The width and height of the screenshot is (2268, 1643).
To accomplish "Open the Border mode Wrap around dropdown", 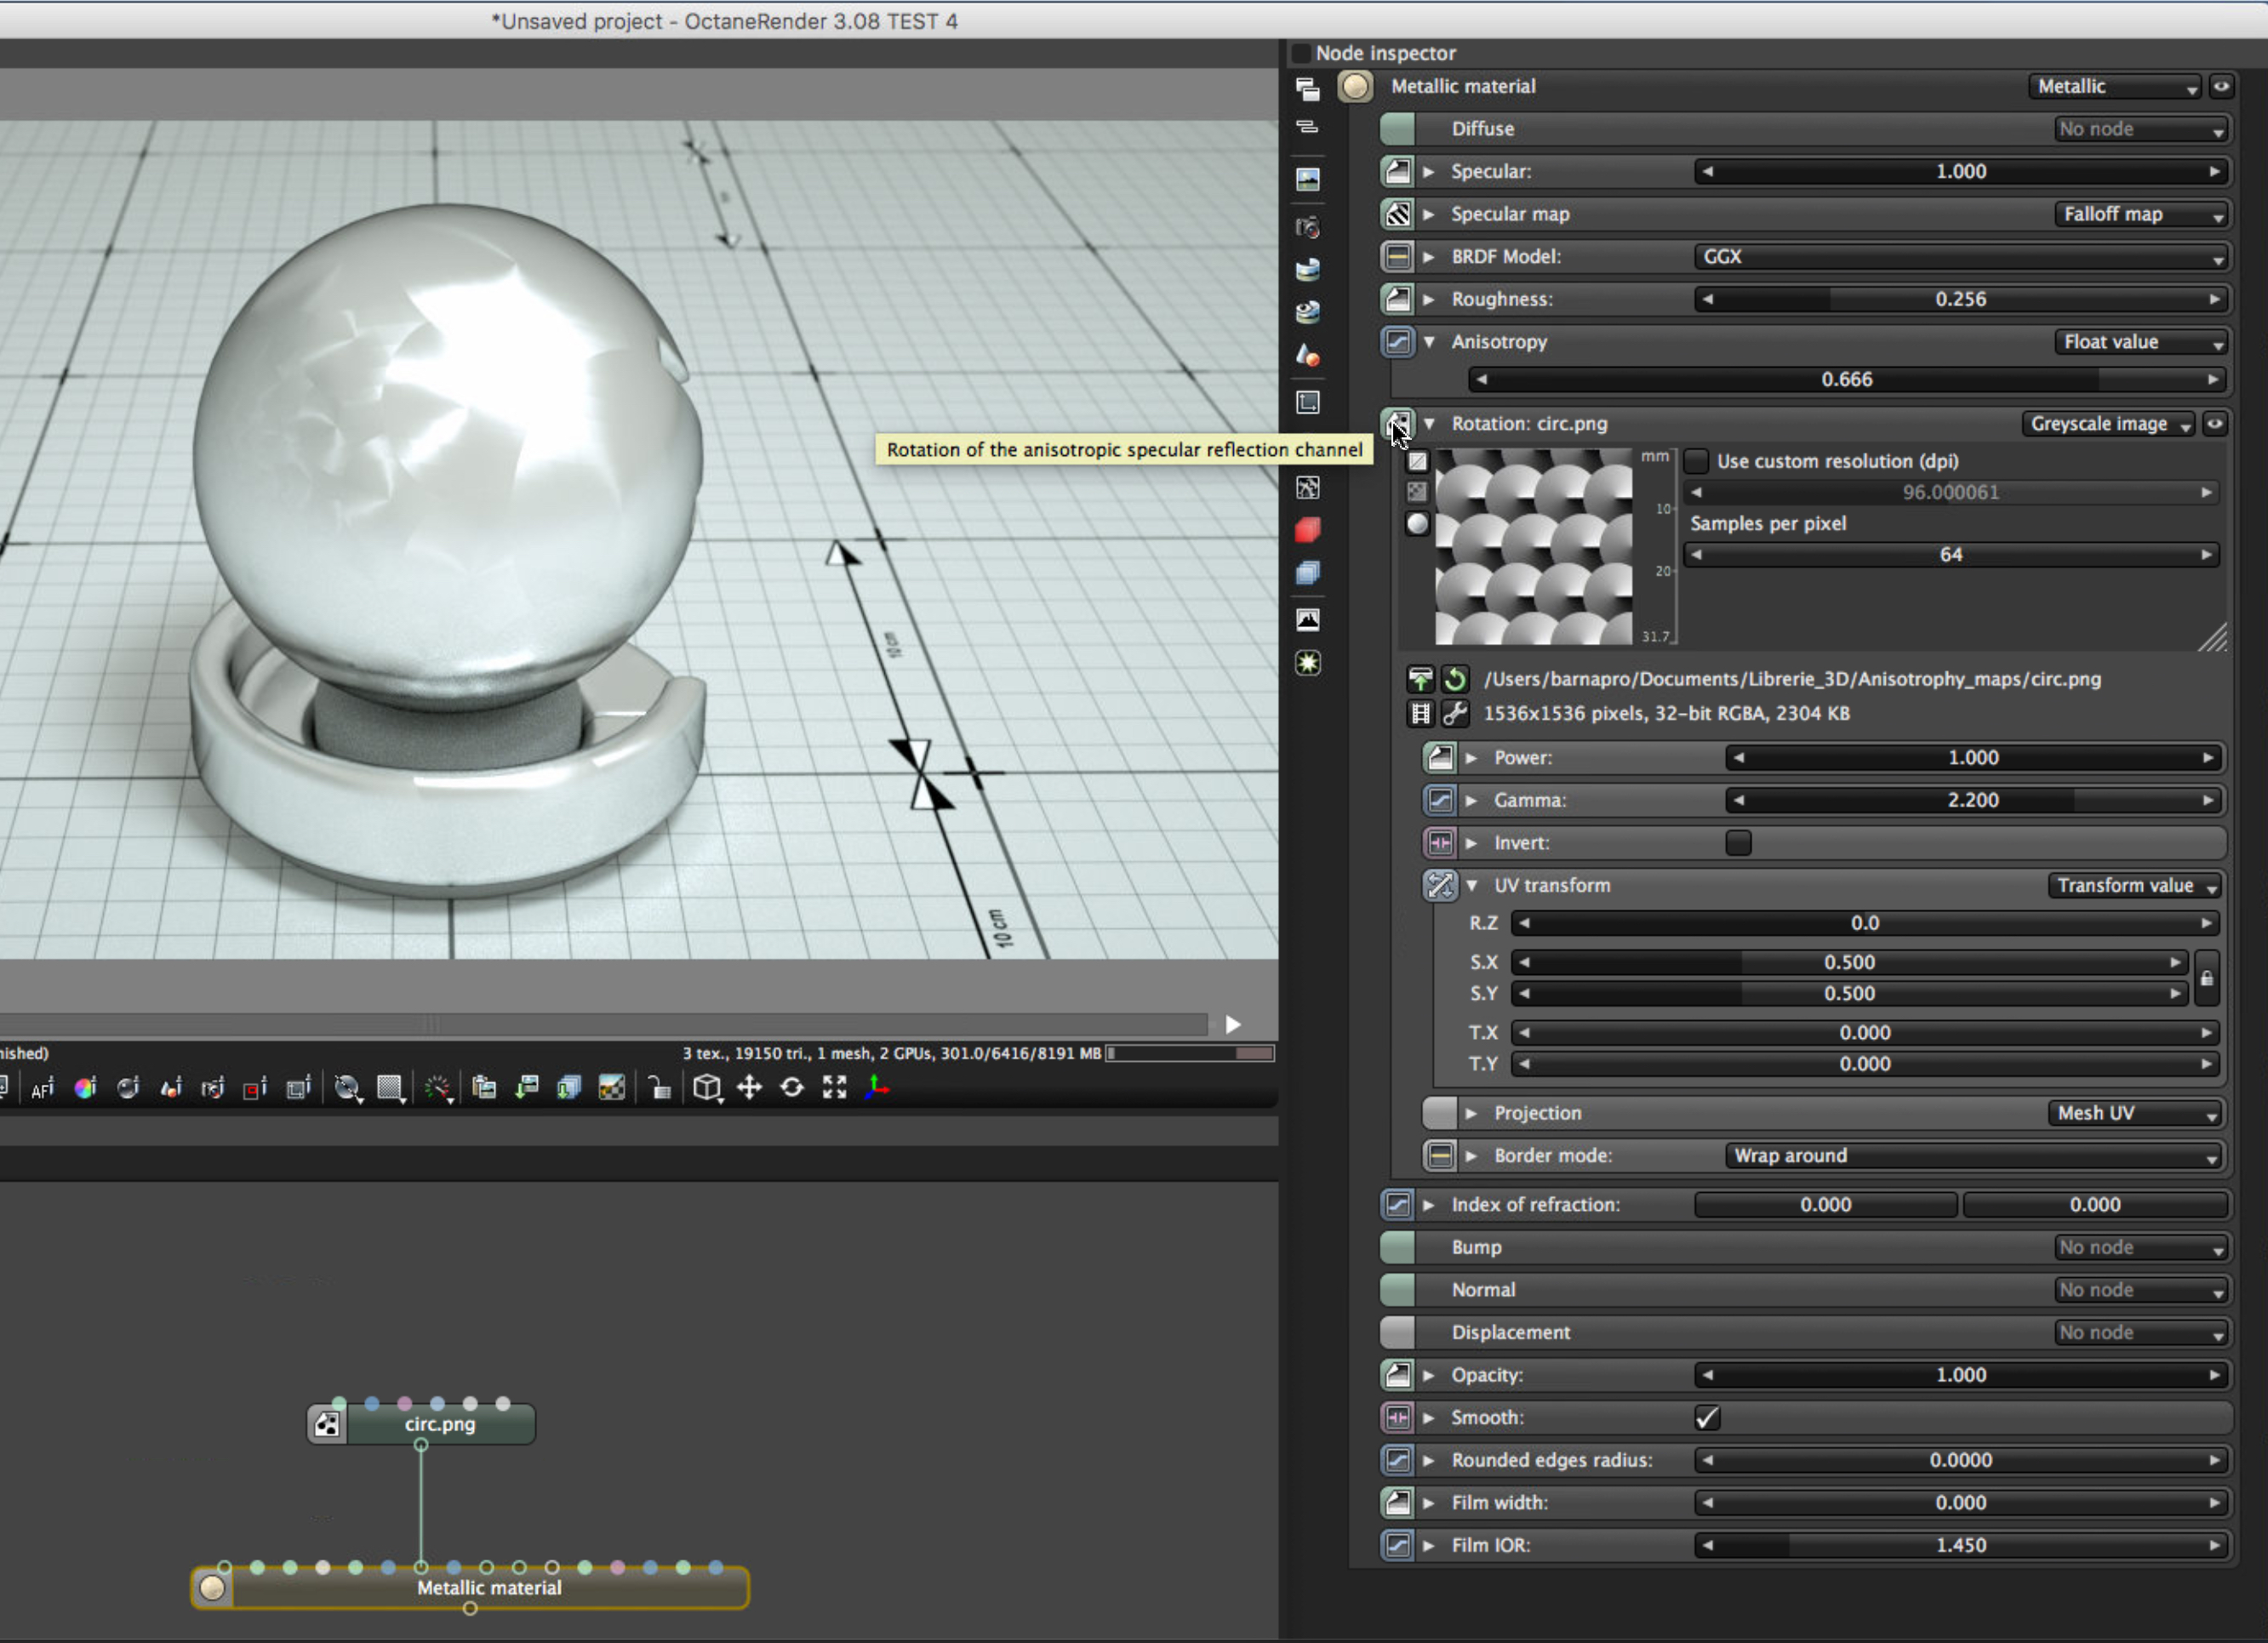I will [x=1972, y=1156].
